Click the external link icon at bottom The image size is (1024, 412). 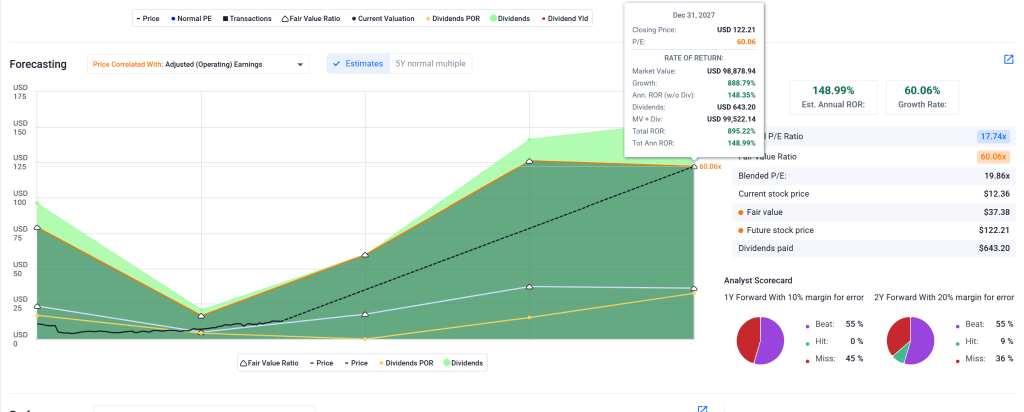pos(702,408)
